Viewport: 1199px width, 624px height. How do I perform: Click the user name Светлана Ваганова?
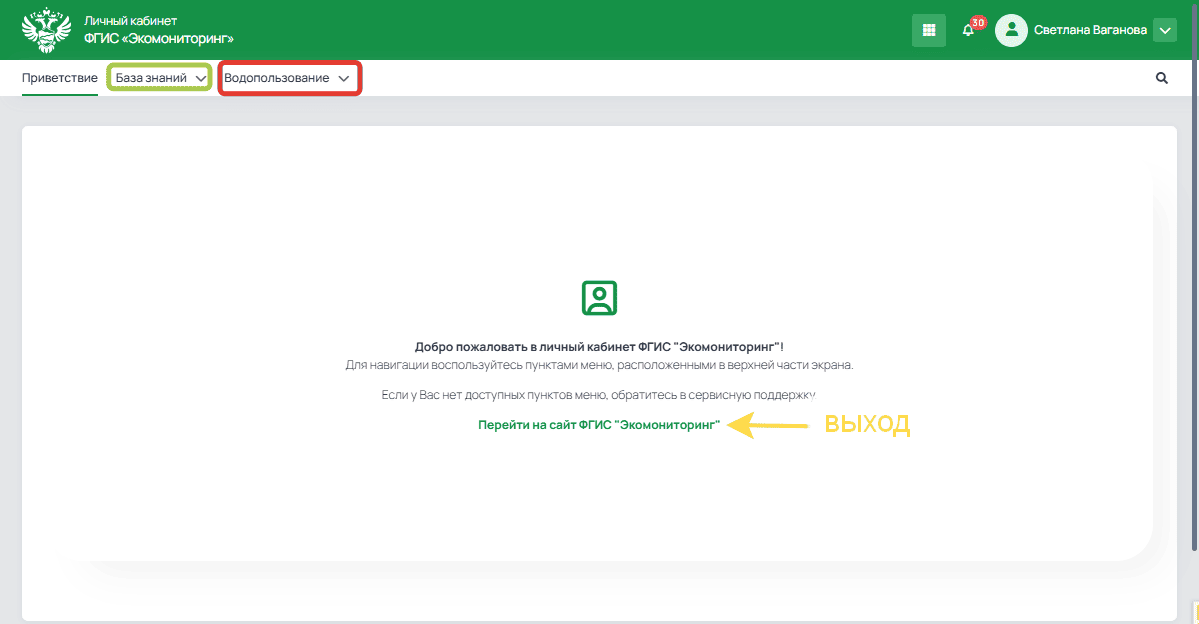1090,31
